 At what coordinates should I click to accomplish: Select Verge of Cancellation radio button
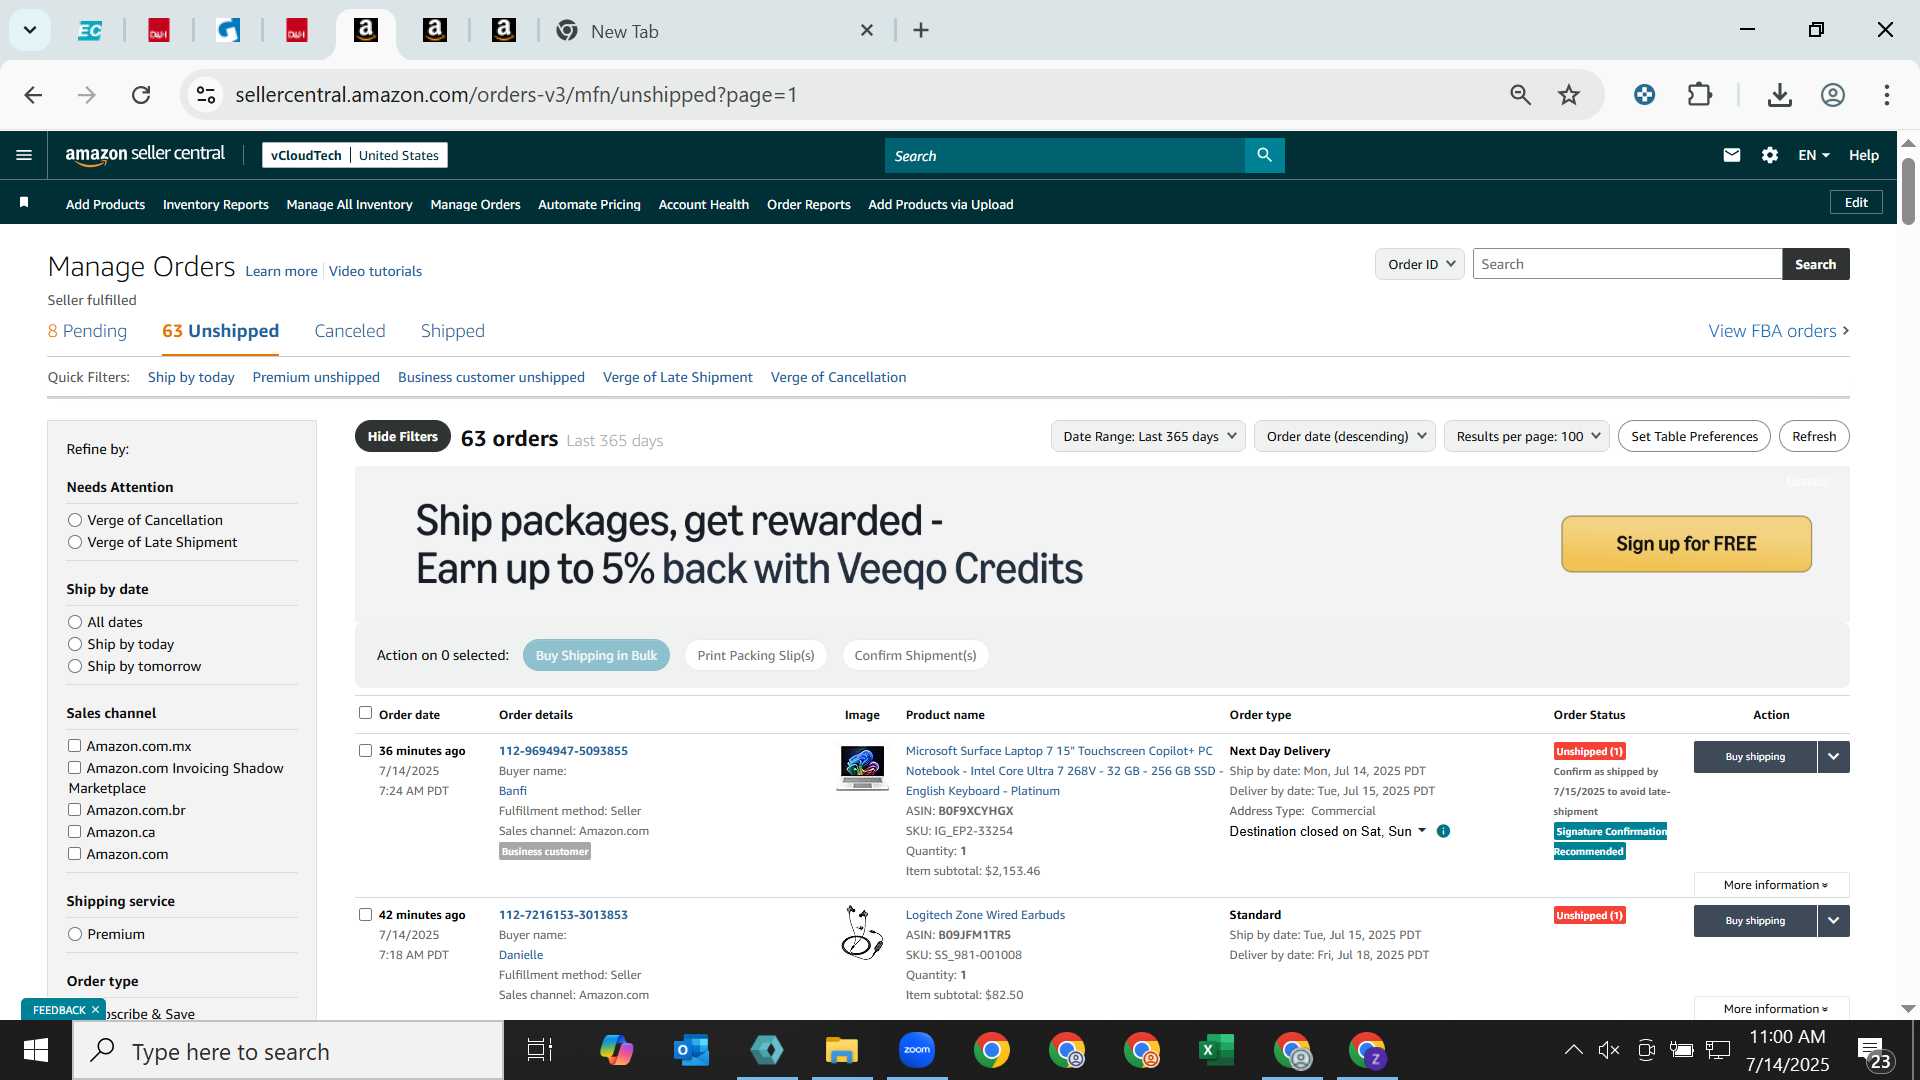tap(75, 520)
